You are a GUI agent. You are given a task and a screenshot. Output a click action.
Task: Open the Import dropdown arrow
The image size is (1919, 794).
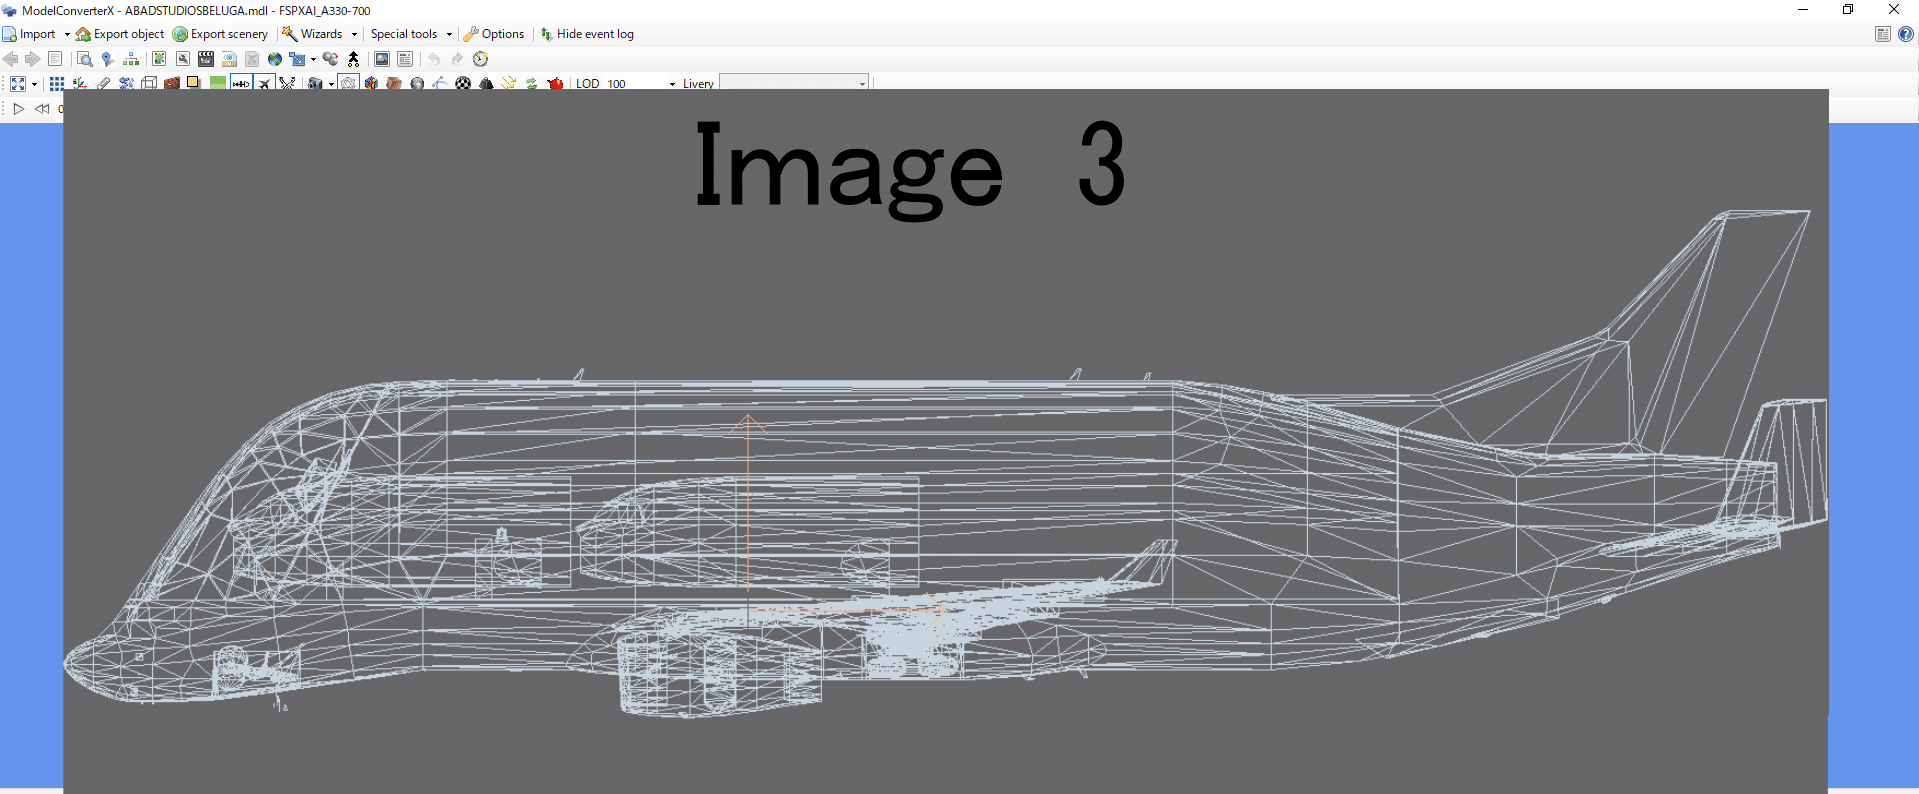pyautogui.click(x=67, y=34)
